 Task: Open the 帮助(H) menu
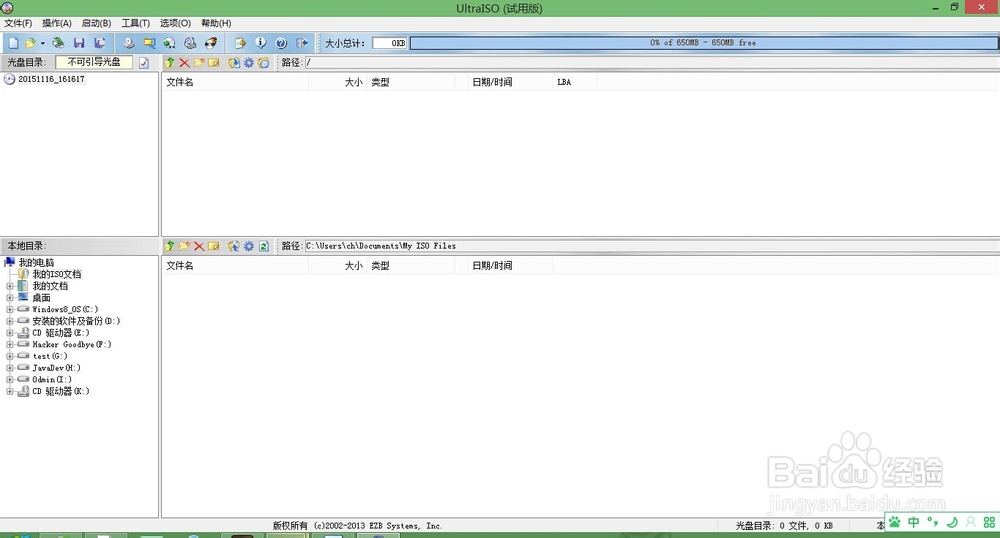(216, 23)
